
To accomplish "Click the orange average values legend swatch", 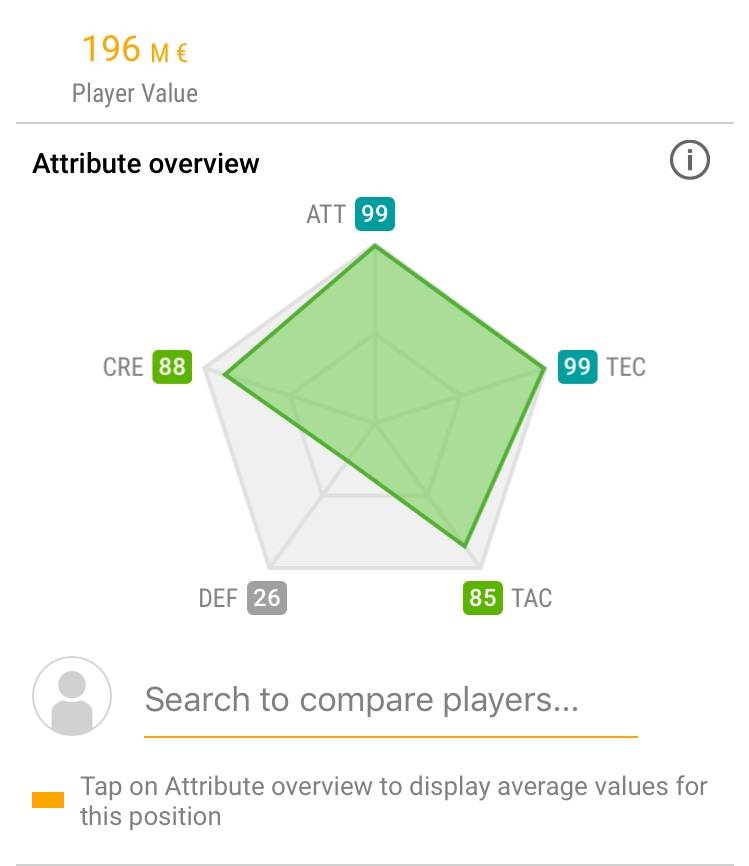I will click(x=48, y=800).
